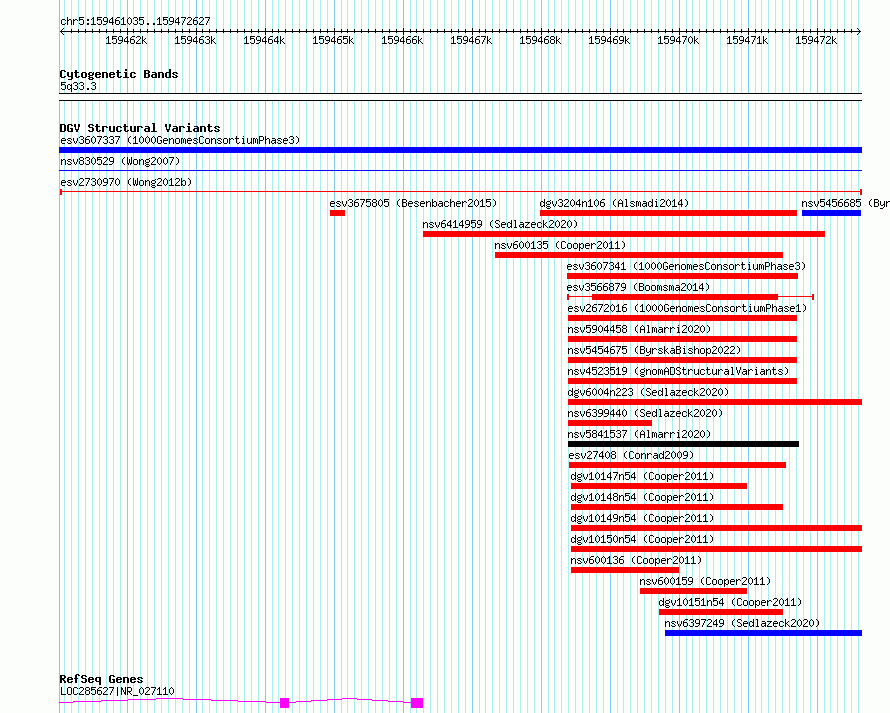Open nsv5454675 (ByrskaBishop2022) label

(x=654, y=350)
